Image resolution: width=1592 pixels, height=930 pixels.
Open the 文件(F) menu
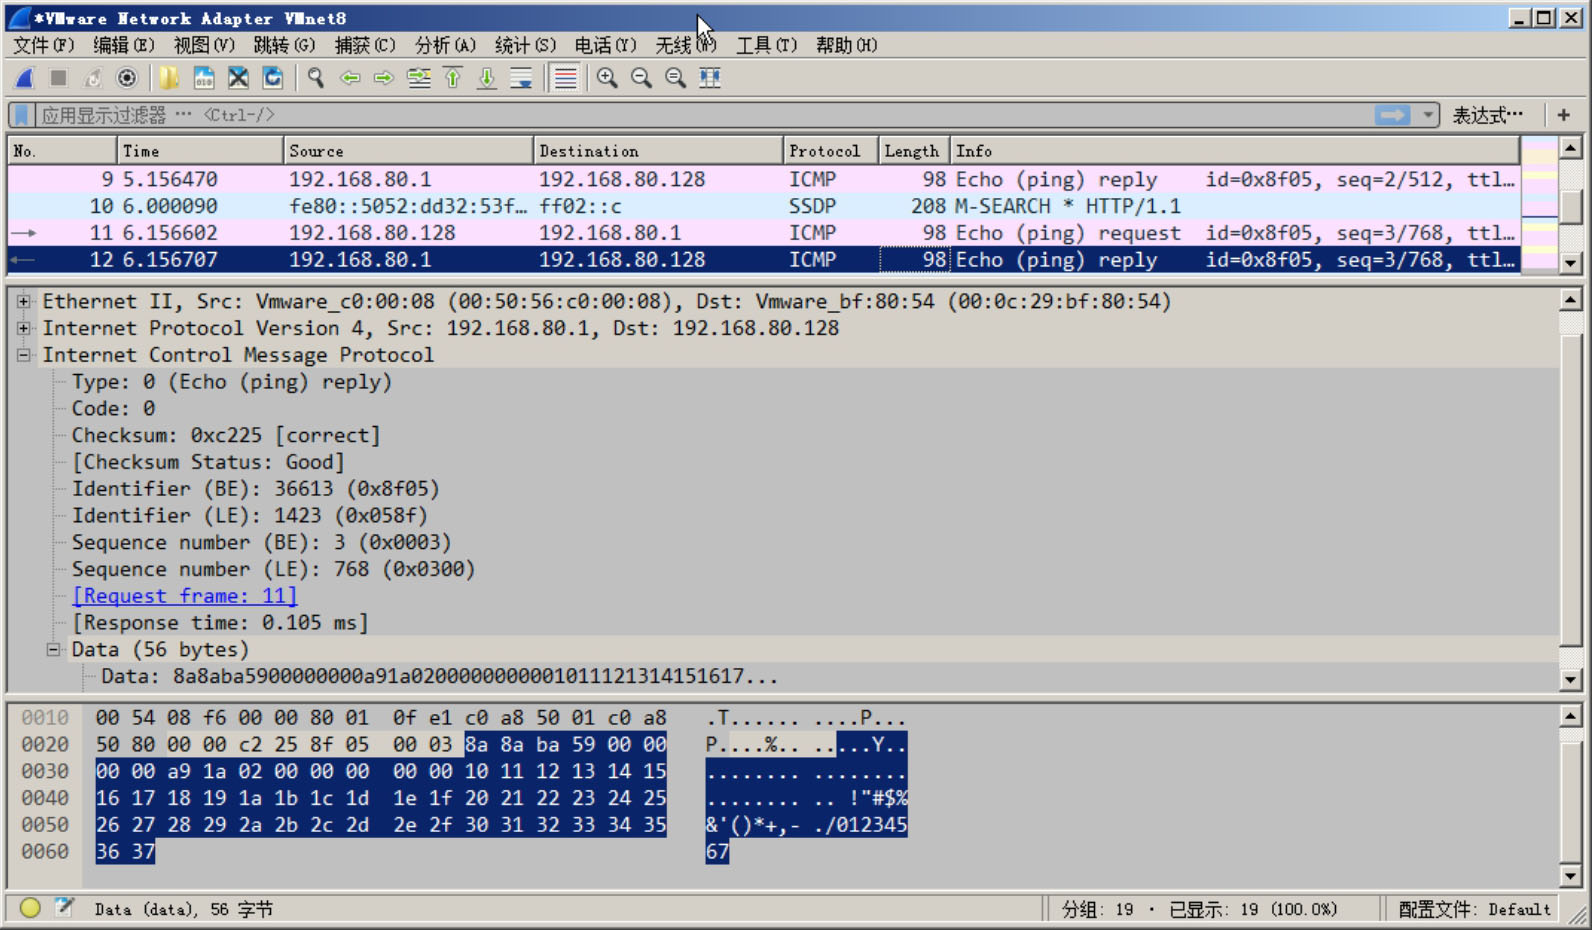[x=43, y=45]
